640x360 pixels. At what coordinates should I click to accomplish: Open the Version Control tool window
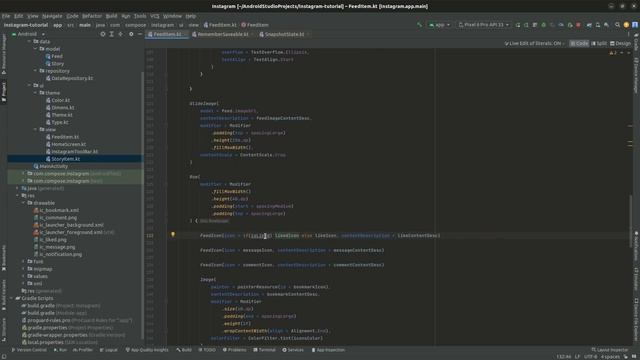29,350
